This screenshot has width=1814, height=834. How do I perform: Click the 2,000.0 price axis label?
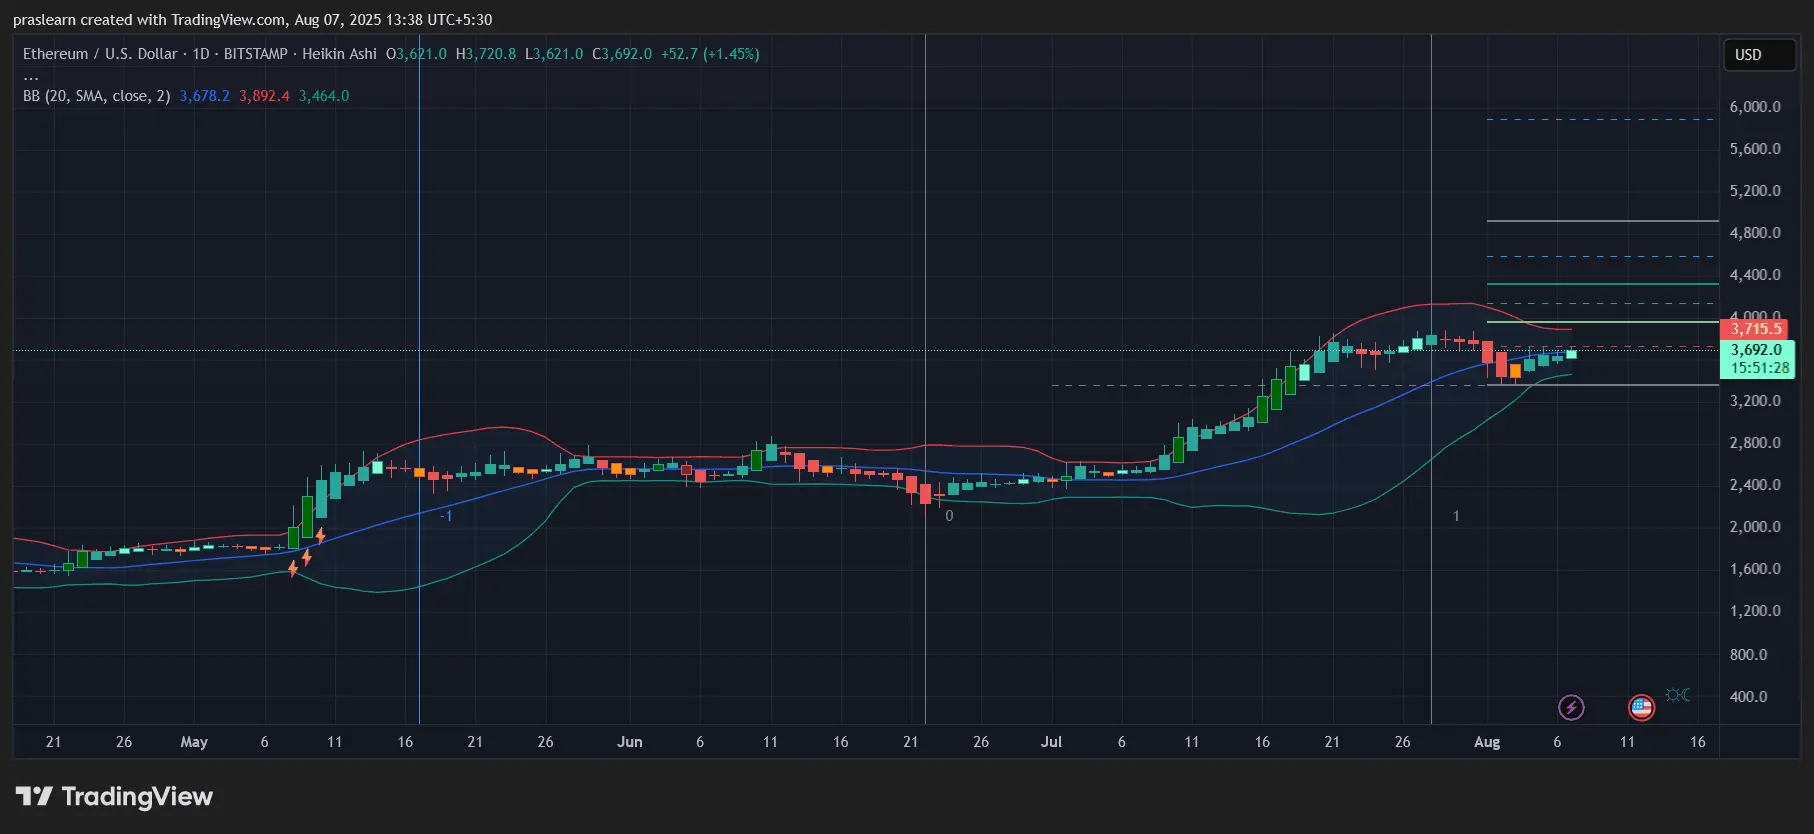tap(1755, 527)
